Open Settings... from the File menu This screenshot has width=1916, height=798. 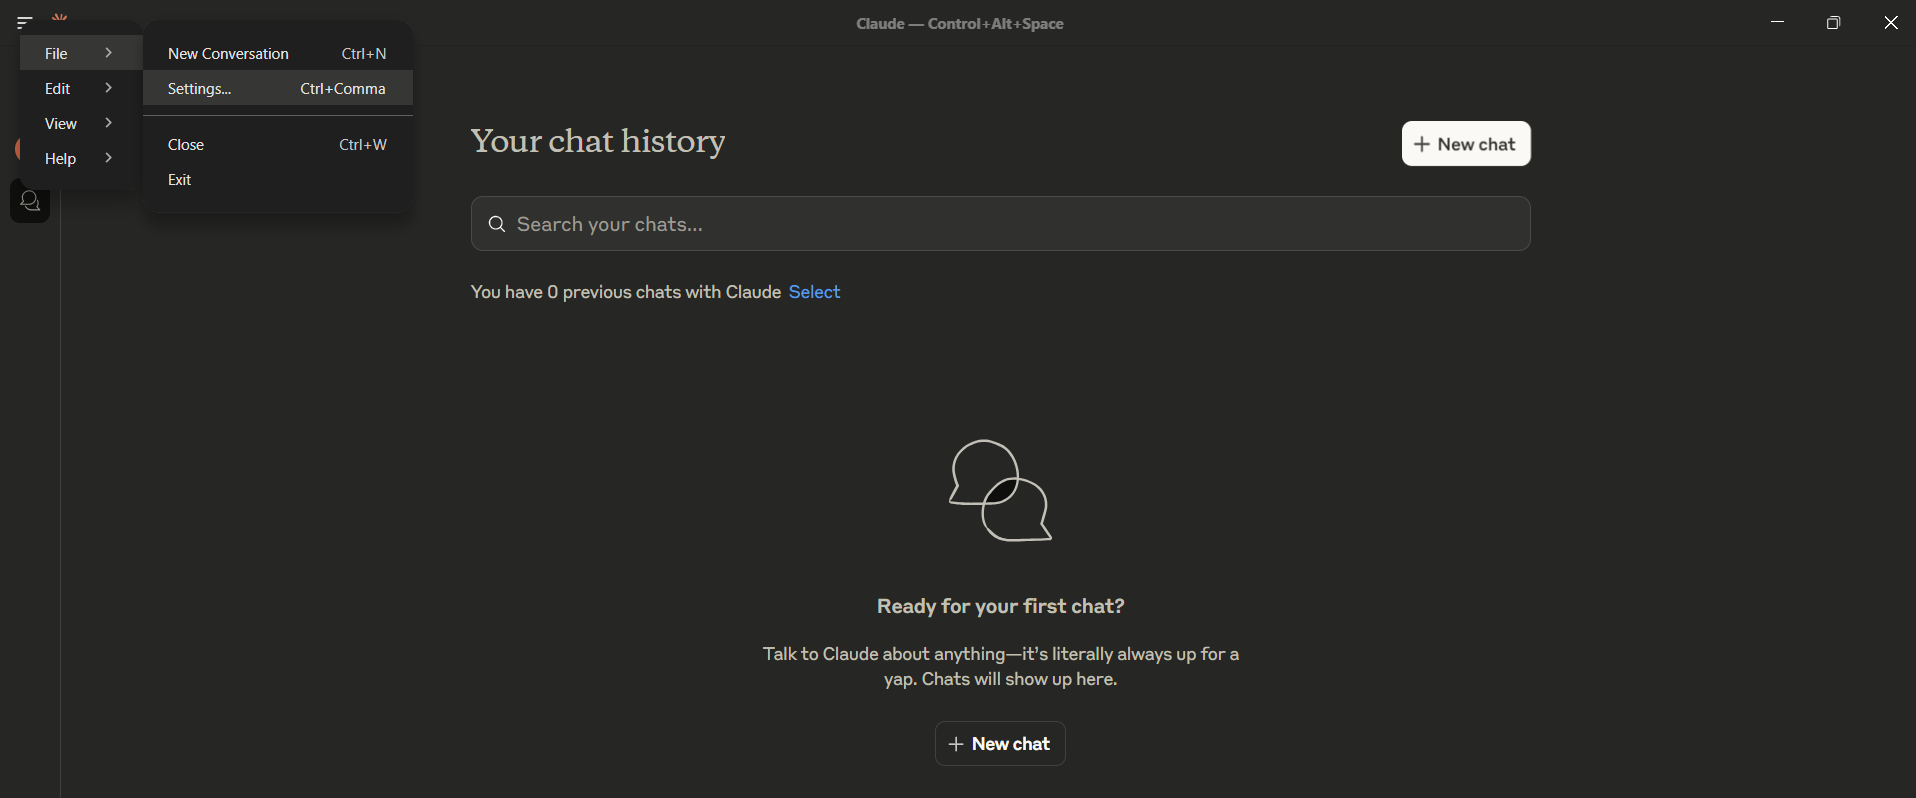point(278,88)
